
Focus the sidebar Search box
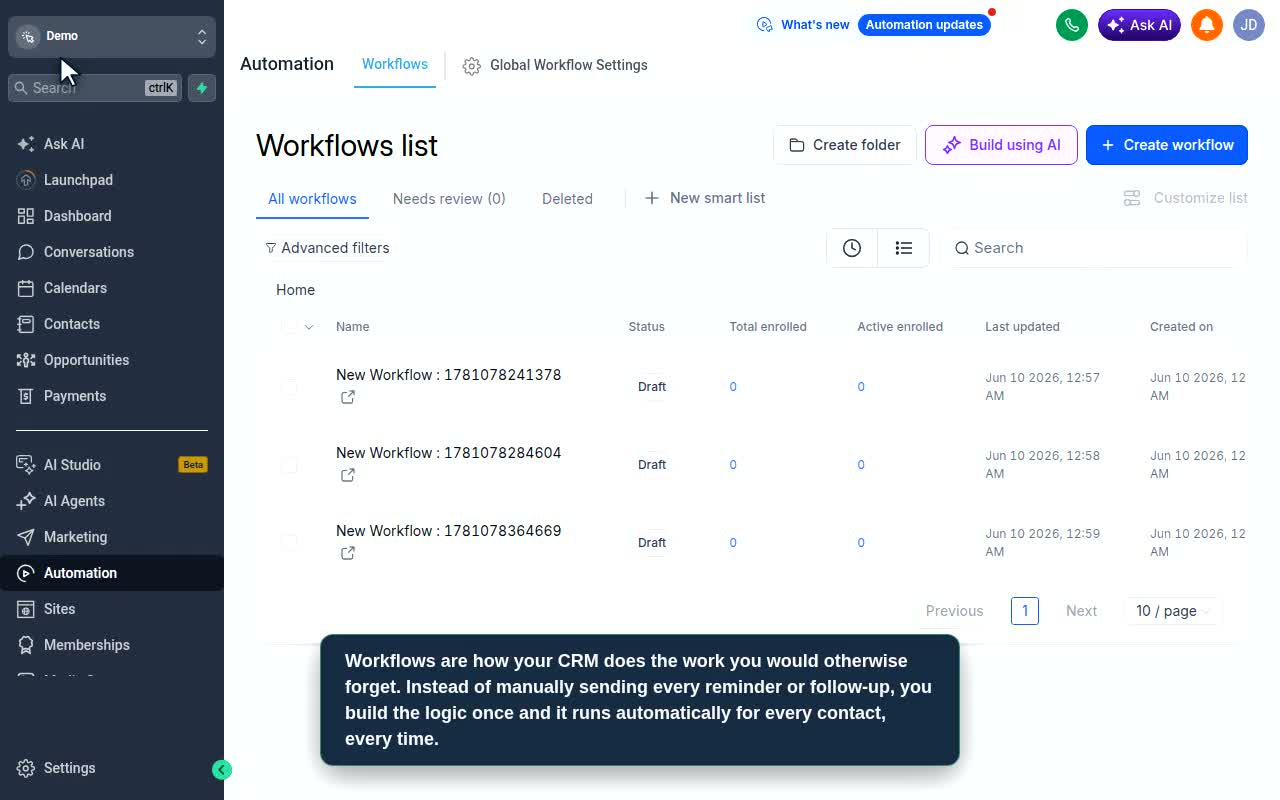(96, 88)
